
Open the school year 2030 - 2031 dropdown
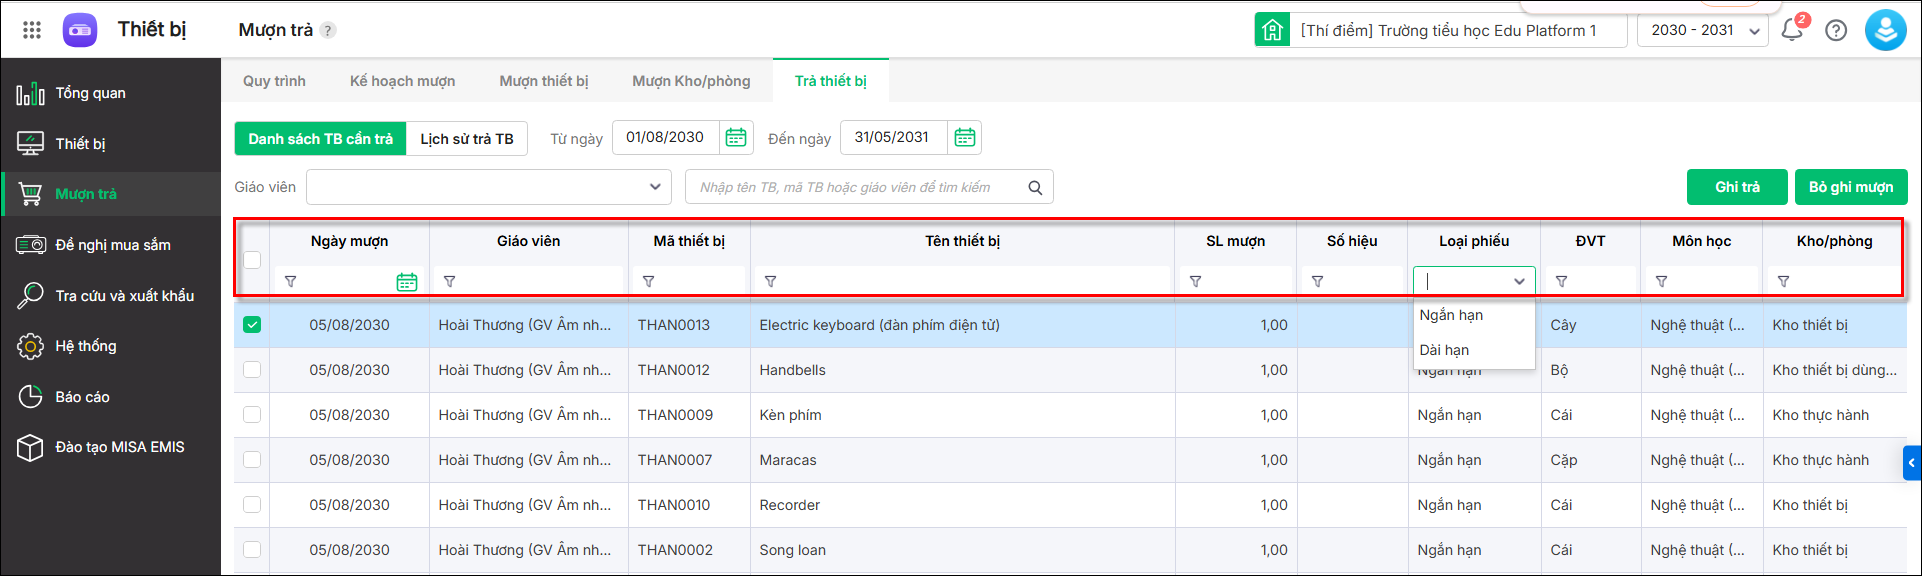coord(1702,30)
